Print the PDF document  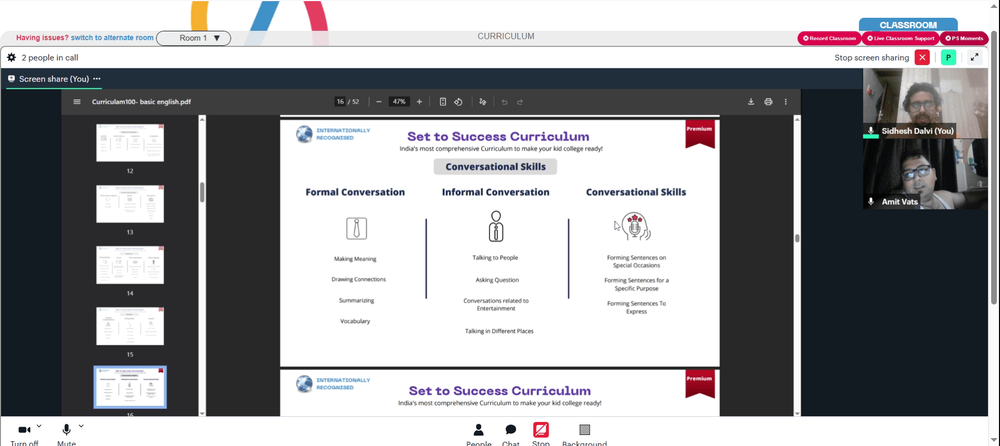pyautogui.click(x=768, y=101)
